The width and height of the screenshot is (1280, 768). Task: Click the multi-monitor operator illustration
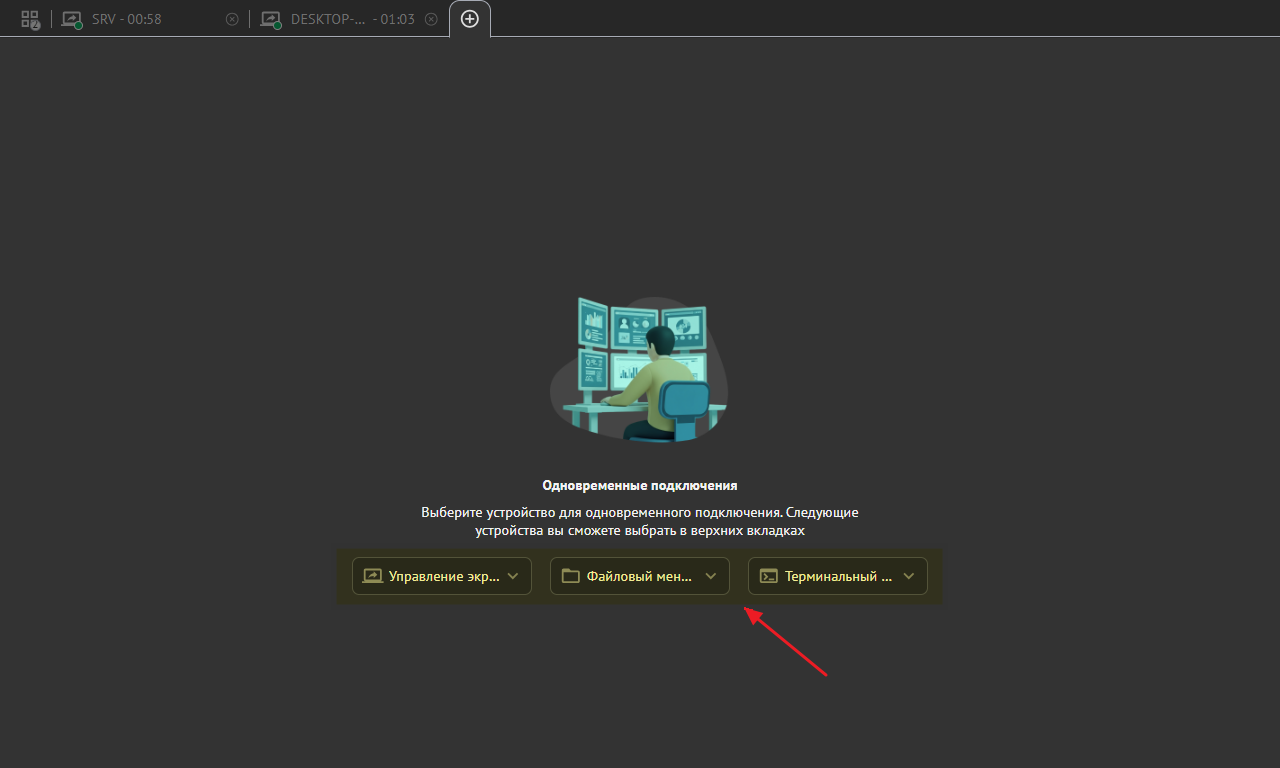click(639, 369)
